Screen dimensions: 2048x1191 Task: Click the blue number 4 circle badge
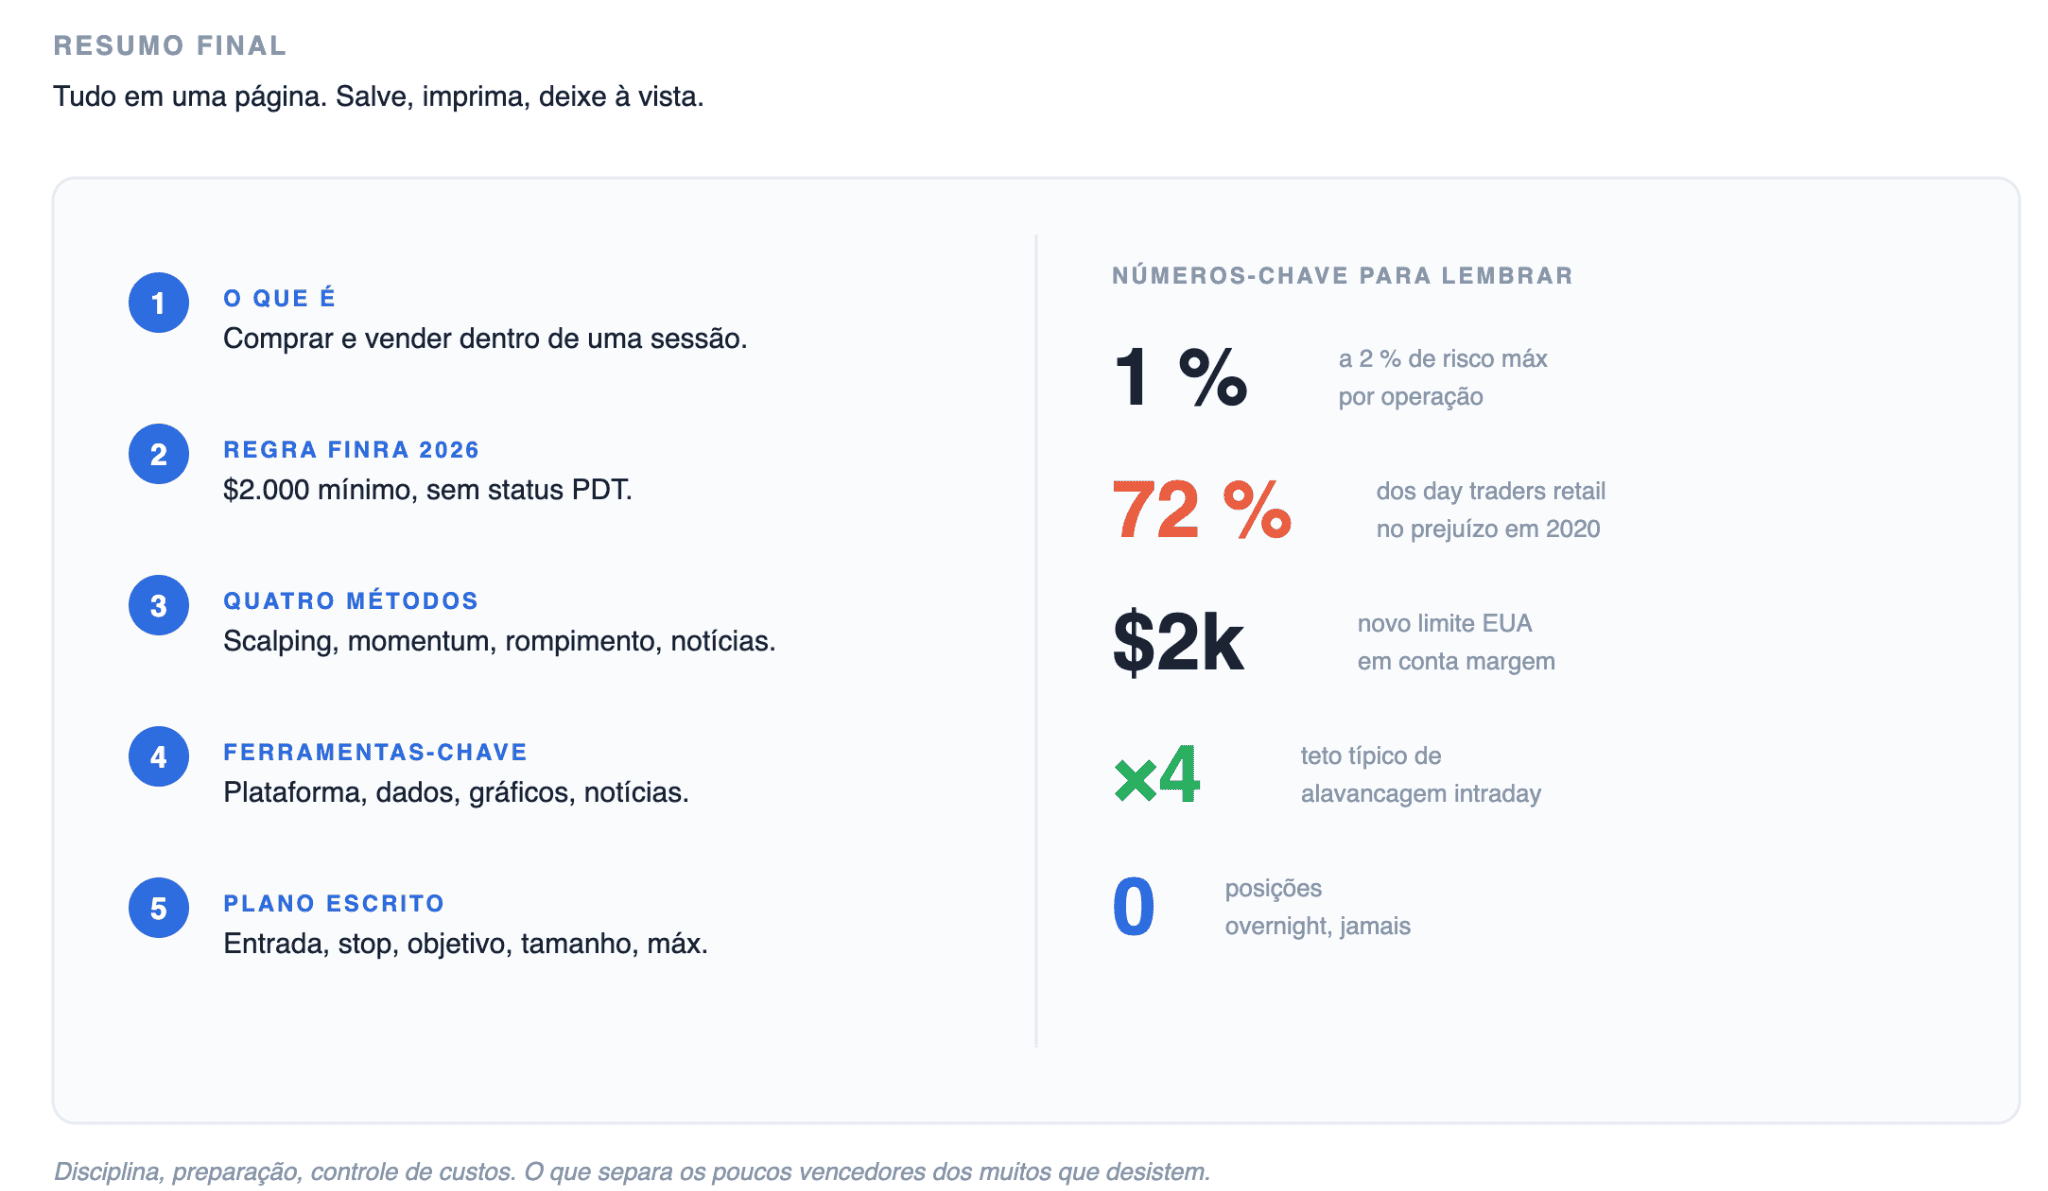pyautogui.click(x=158, y=756)
